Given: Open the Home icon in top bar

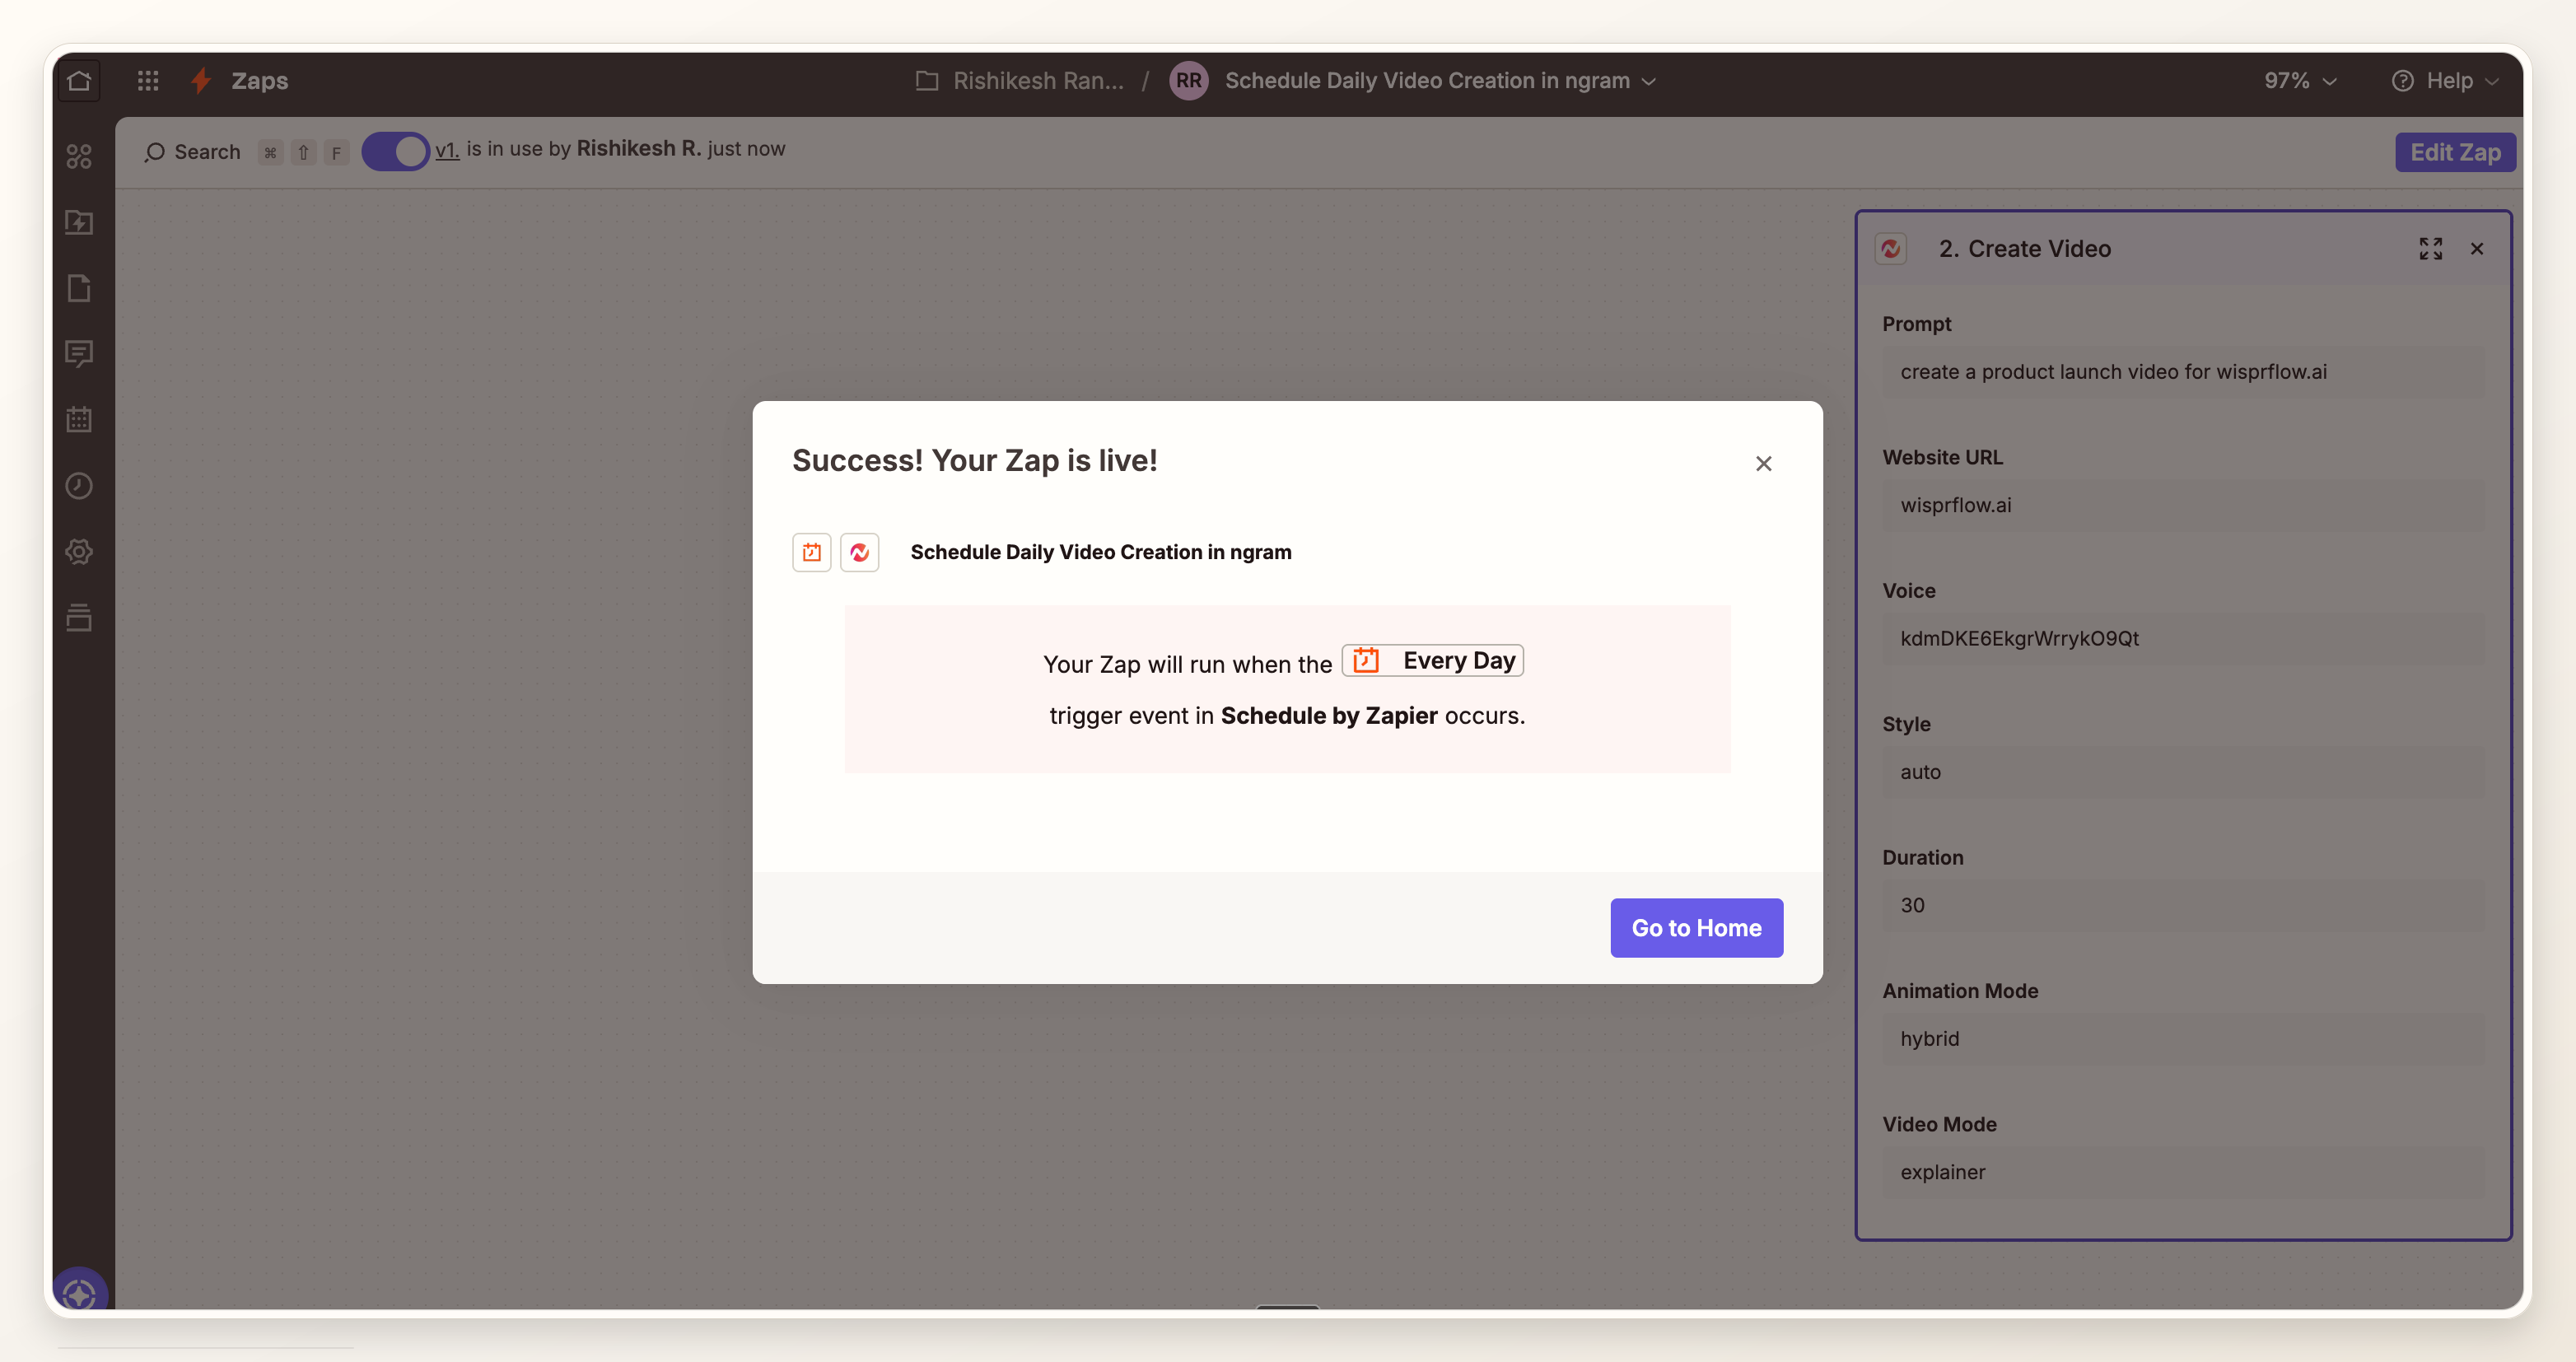Looking at the screenshot, I should coord(79,80).
